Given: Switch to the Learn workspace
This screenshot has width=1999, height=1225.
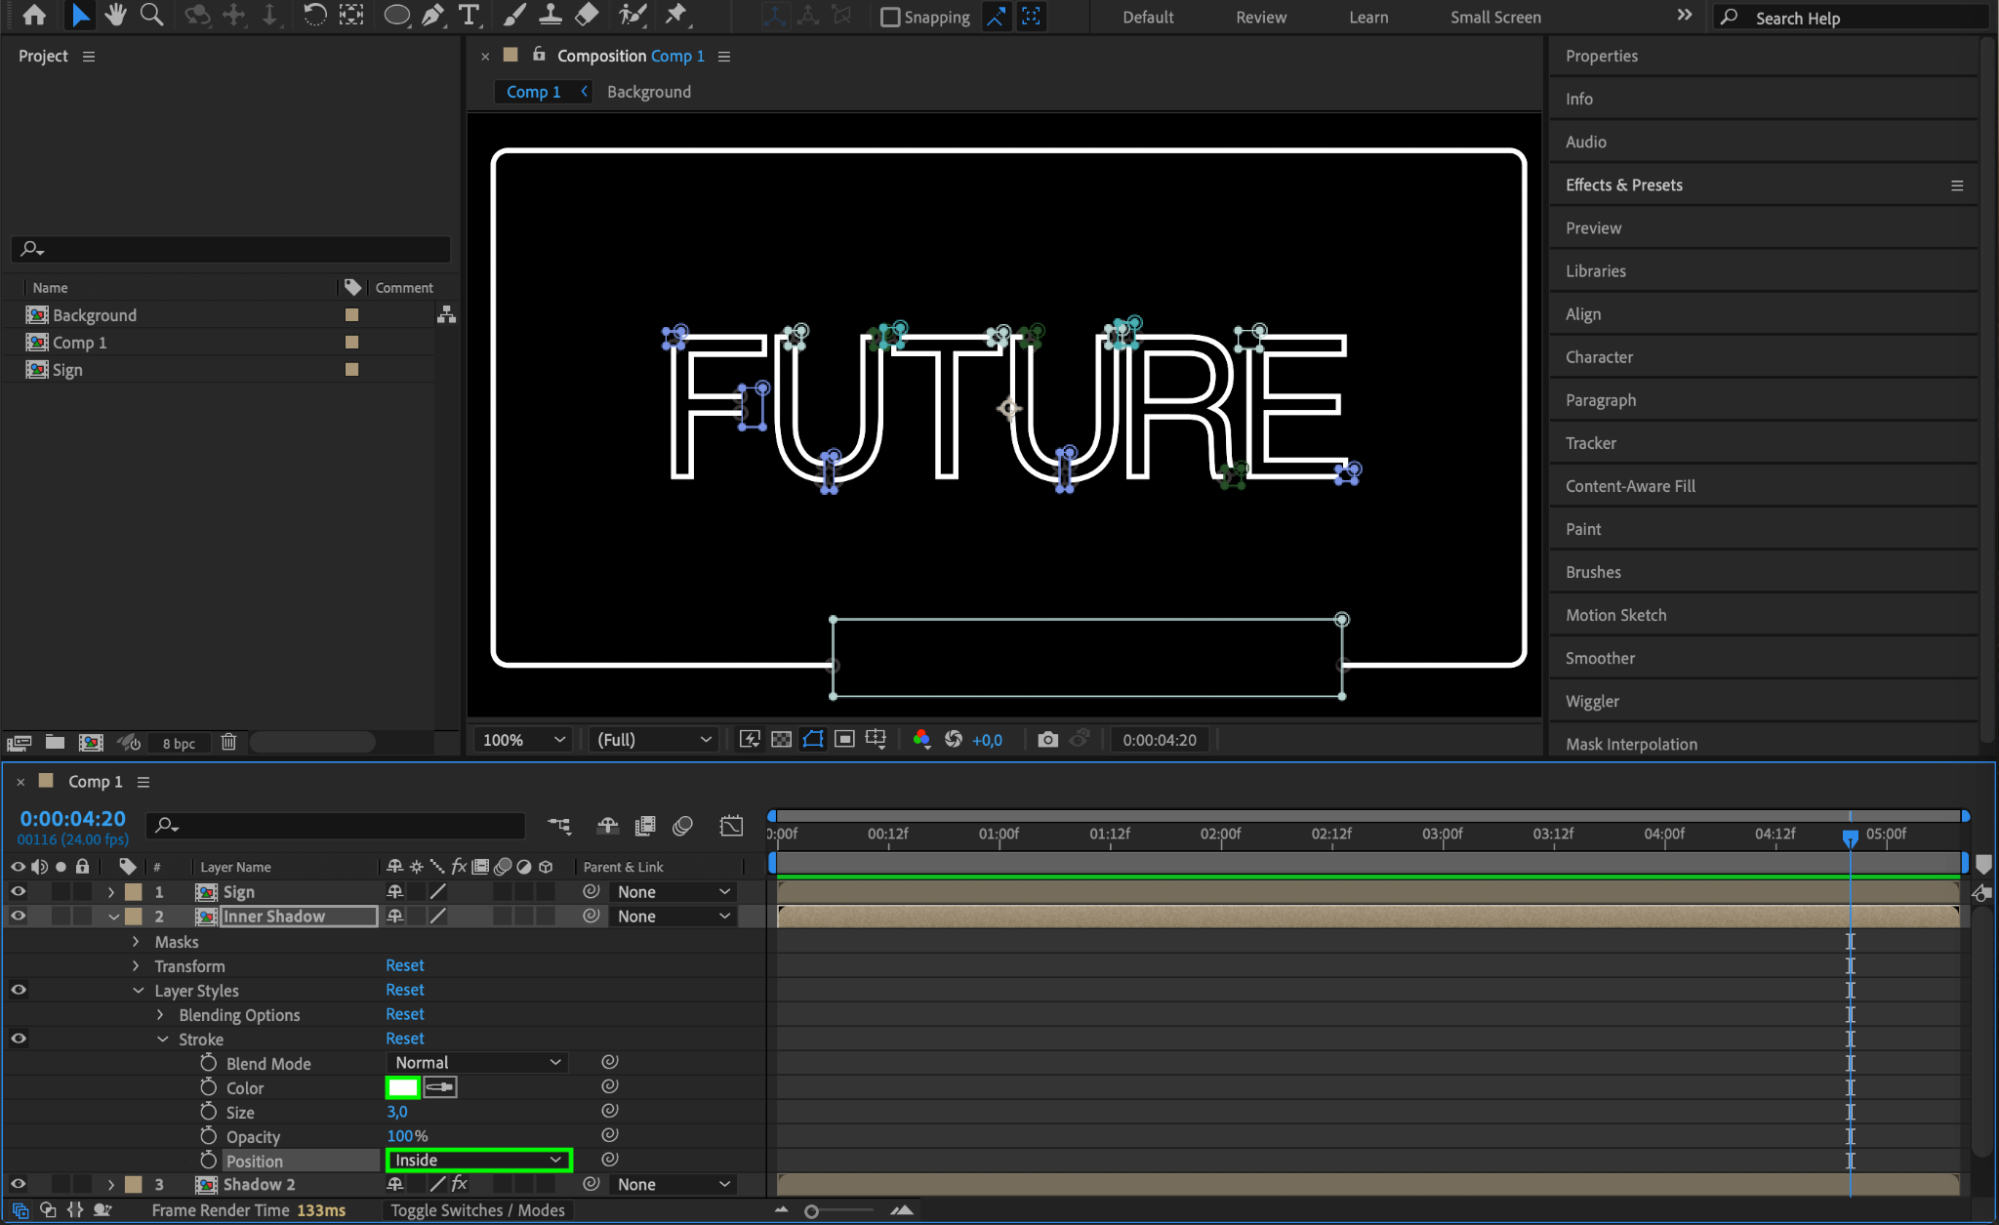Looking at the screenshot, I should [1368, 17].
